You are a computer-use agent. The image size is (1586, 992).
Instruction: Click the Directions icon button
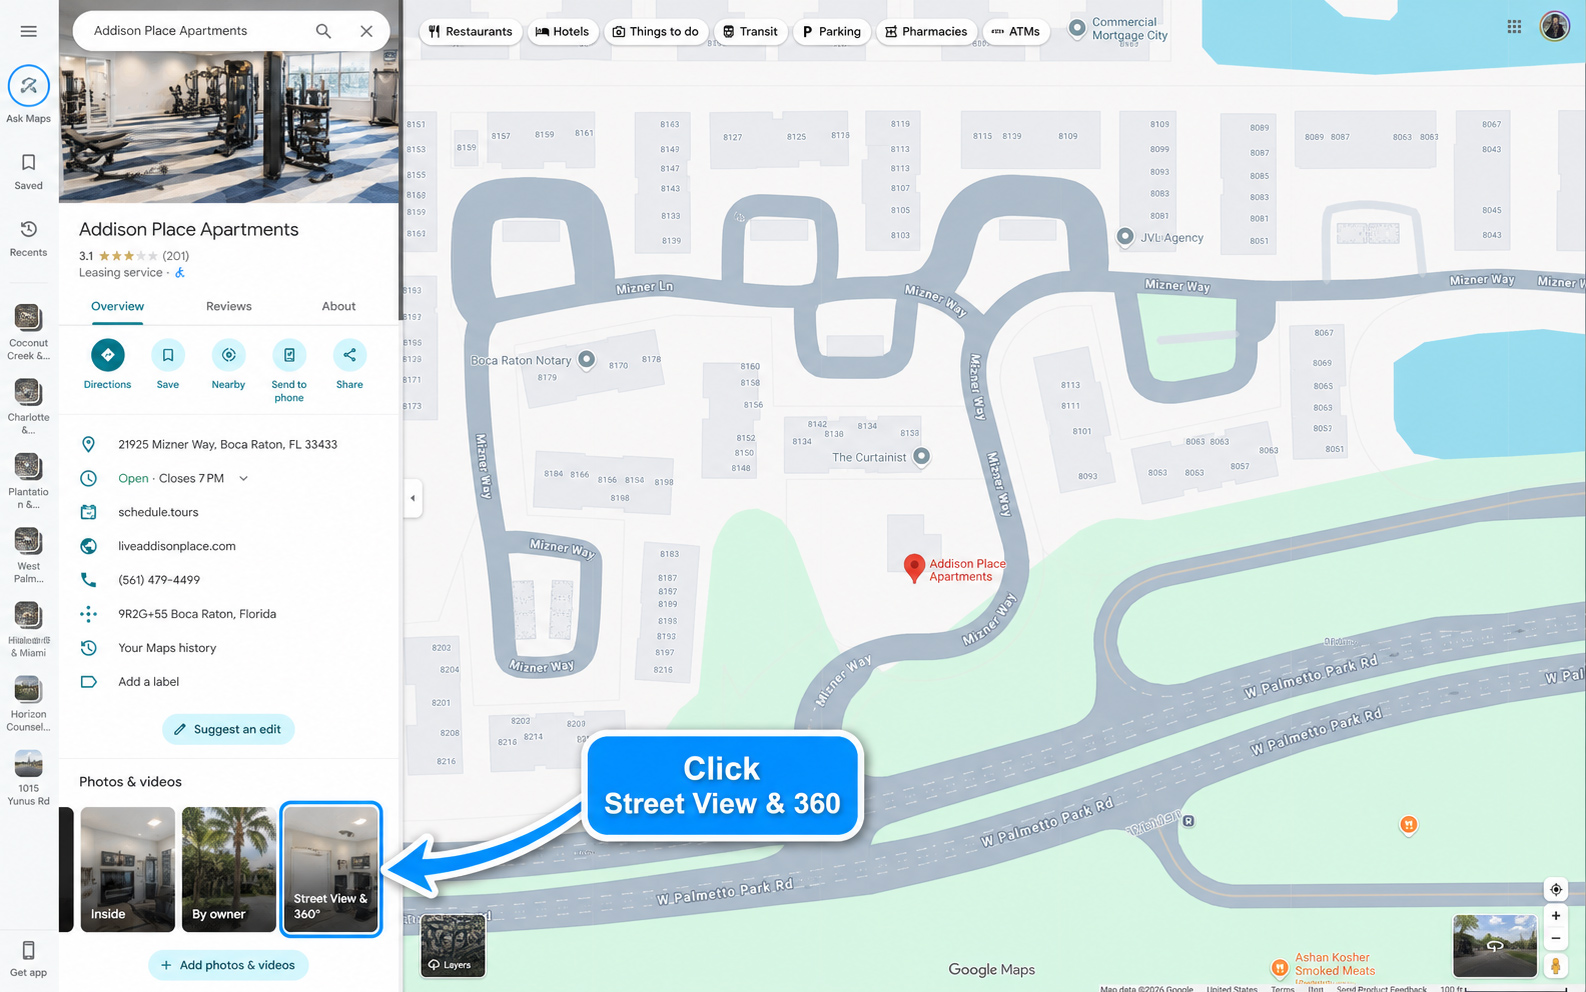coord(107,355)
